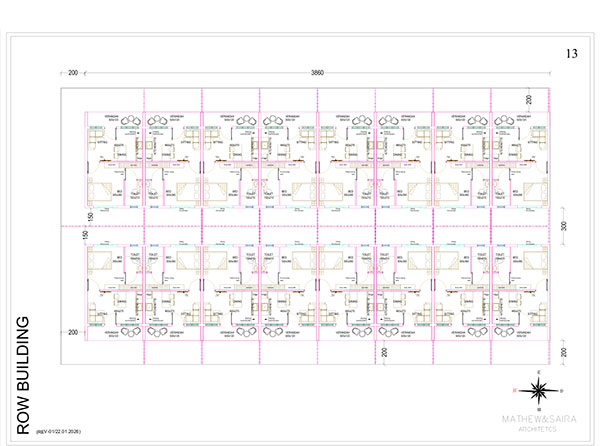600x446 pixels.
Task: Click the lower 150 dimension on left
Action: coord(89,236)
